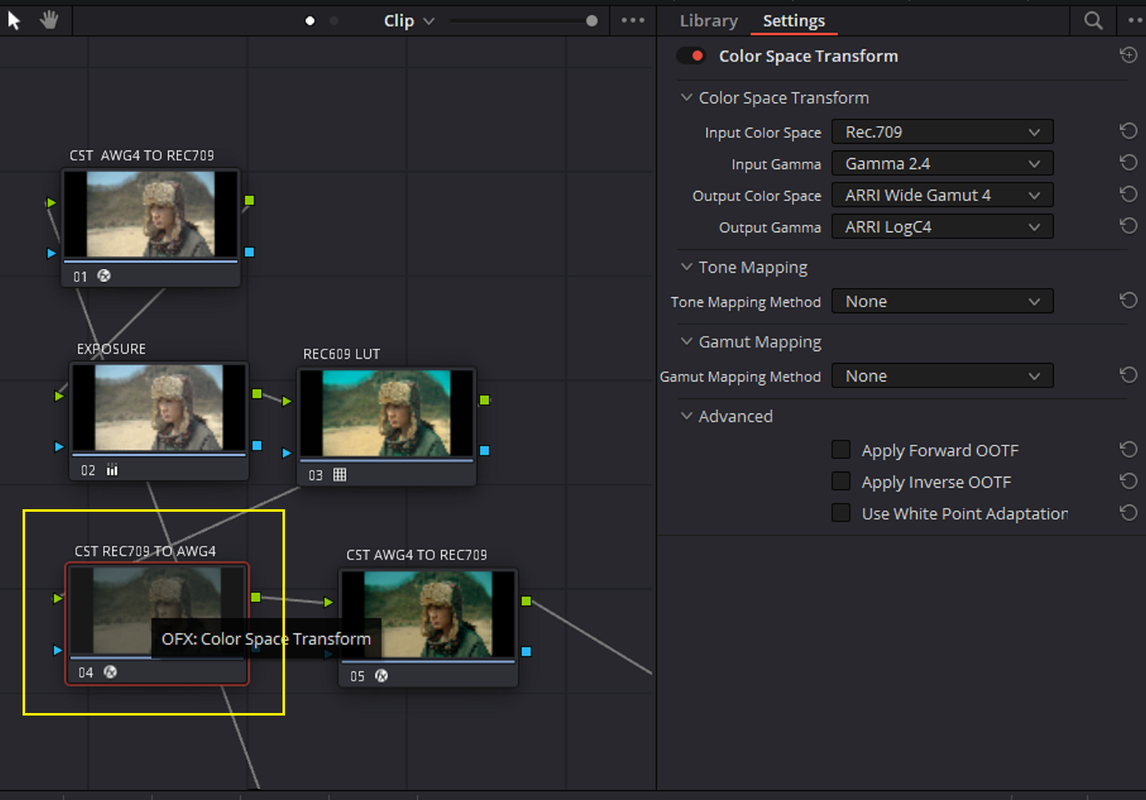This screenshot has height=800, width=1146.
Task: Reset the Input Color Space parameter
Action: (x=1128, y=131)
